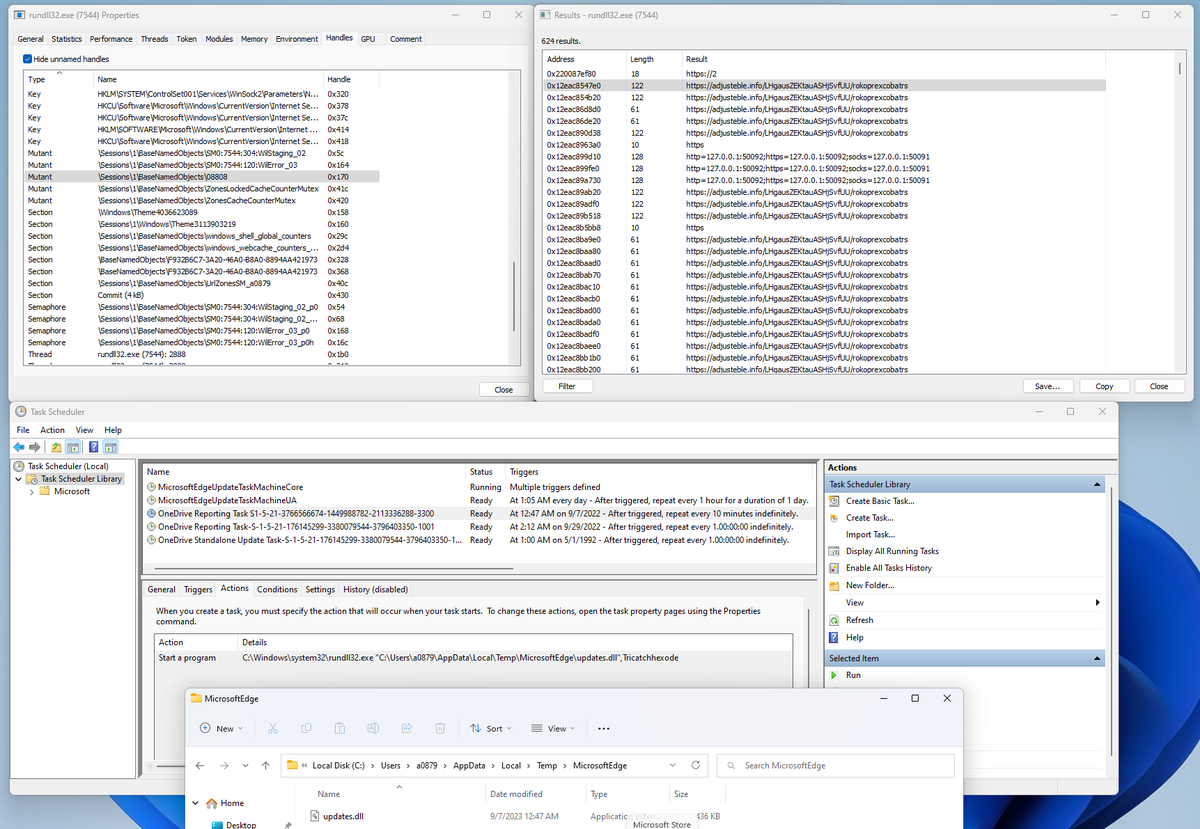
Task: Collapse the Task Scheduler Library section in Actions pane
Action: click(1099, 484)
